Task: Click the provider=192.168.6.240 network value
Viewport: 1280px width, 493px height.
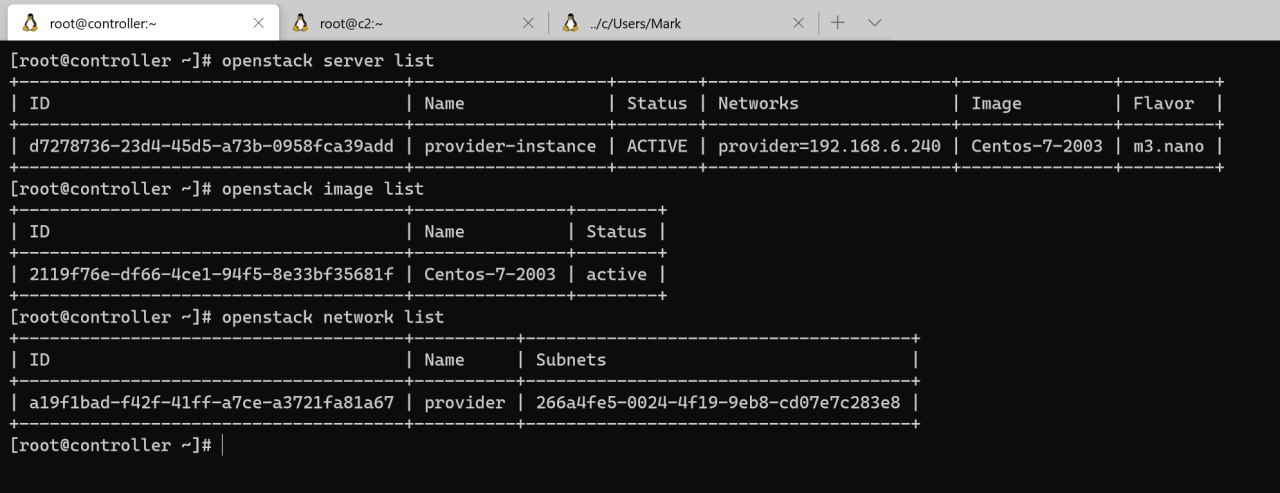Action: (829, 146)
